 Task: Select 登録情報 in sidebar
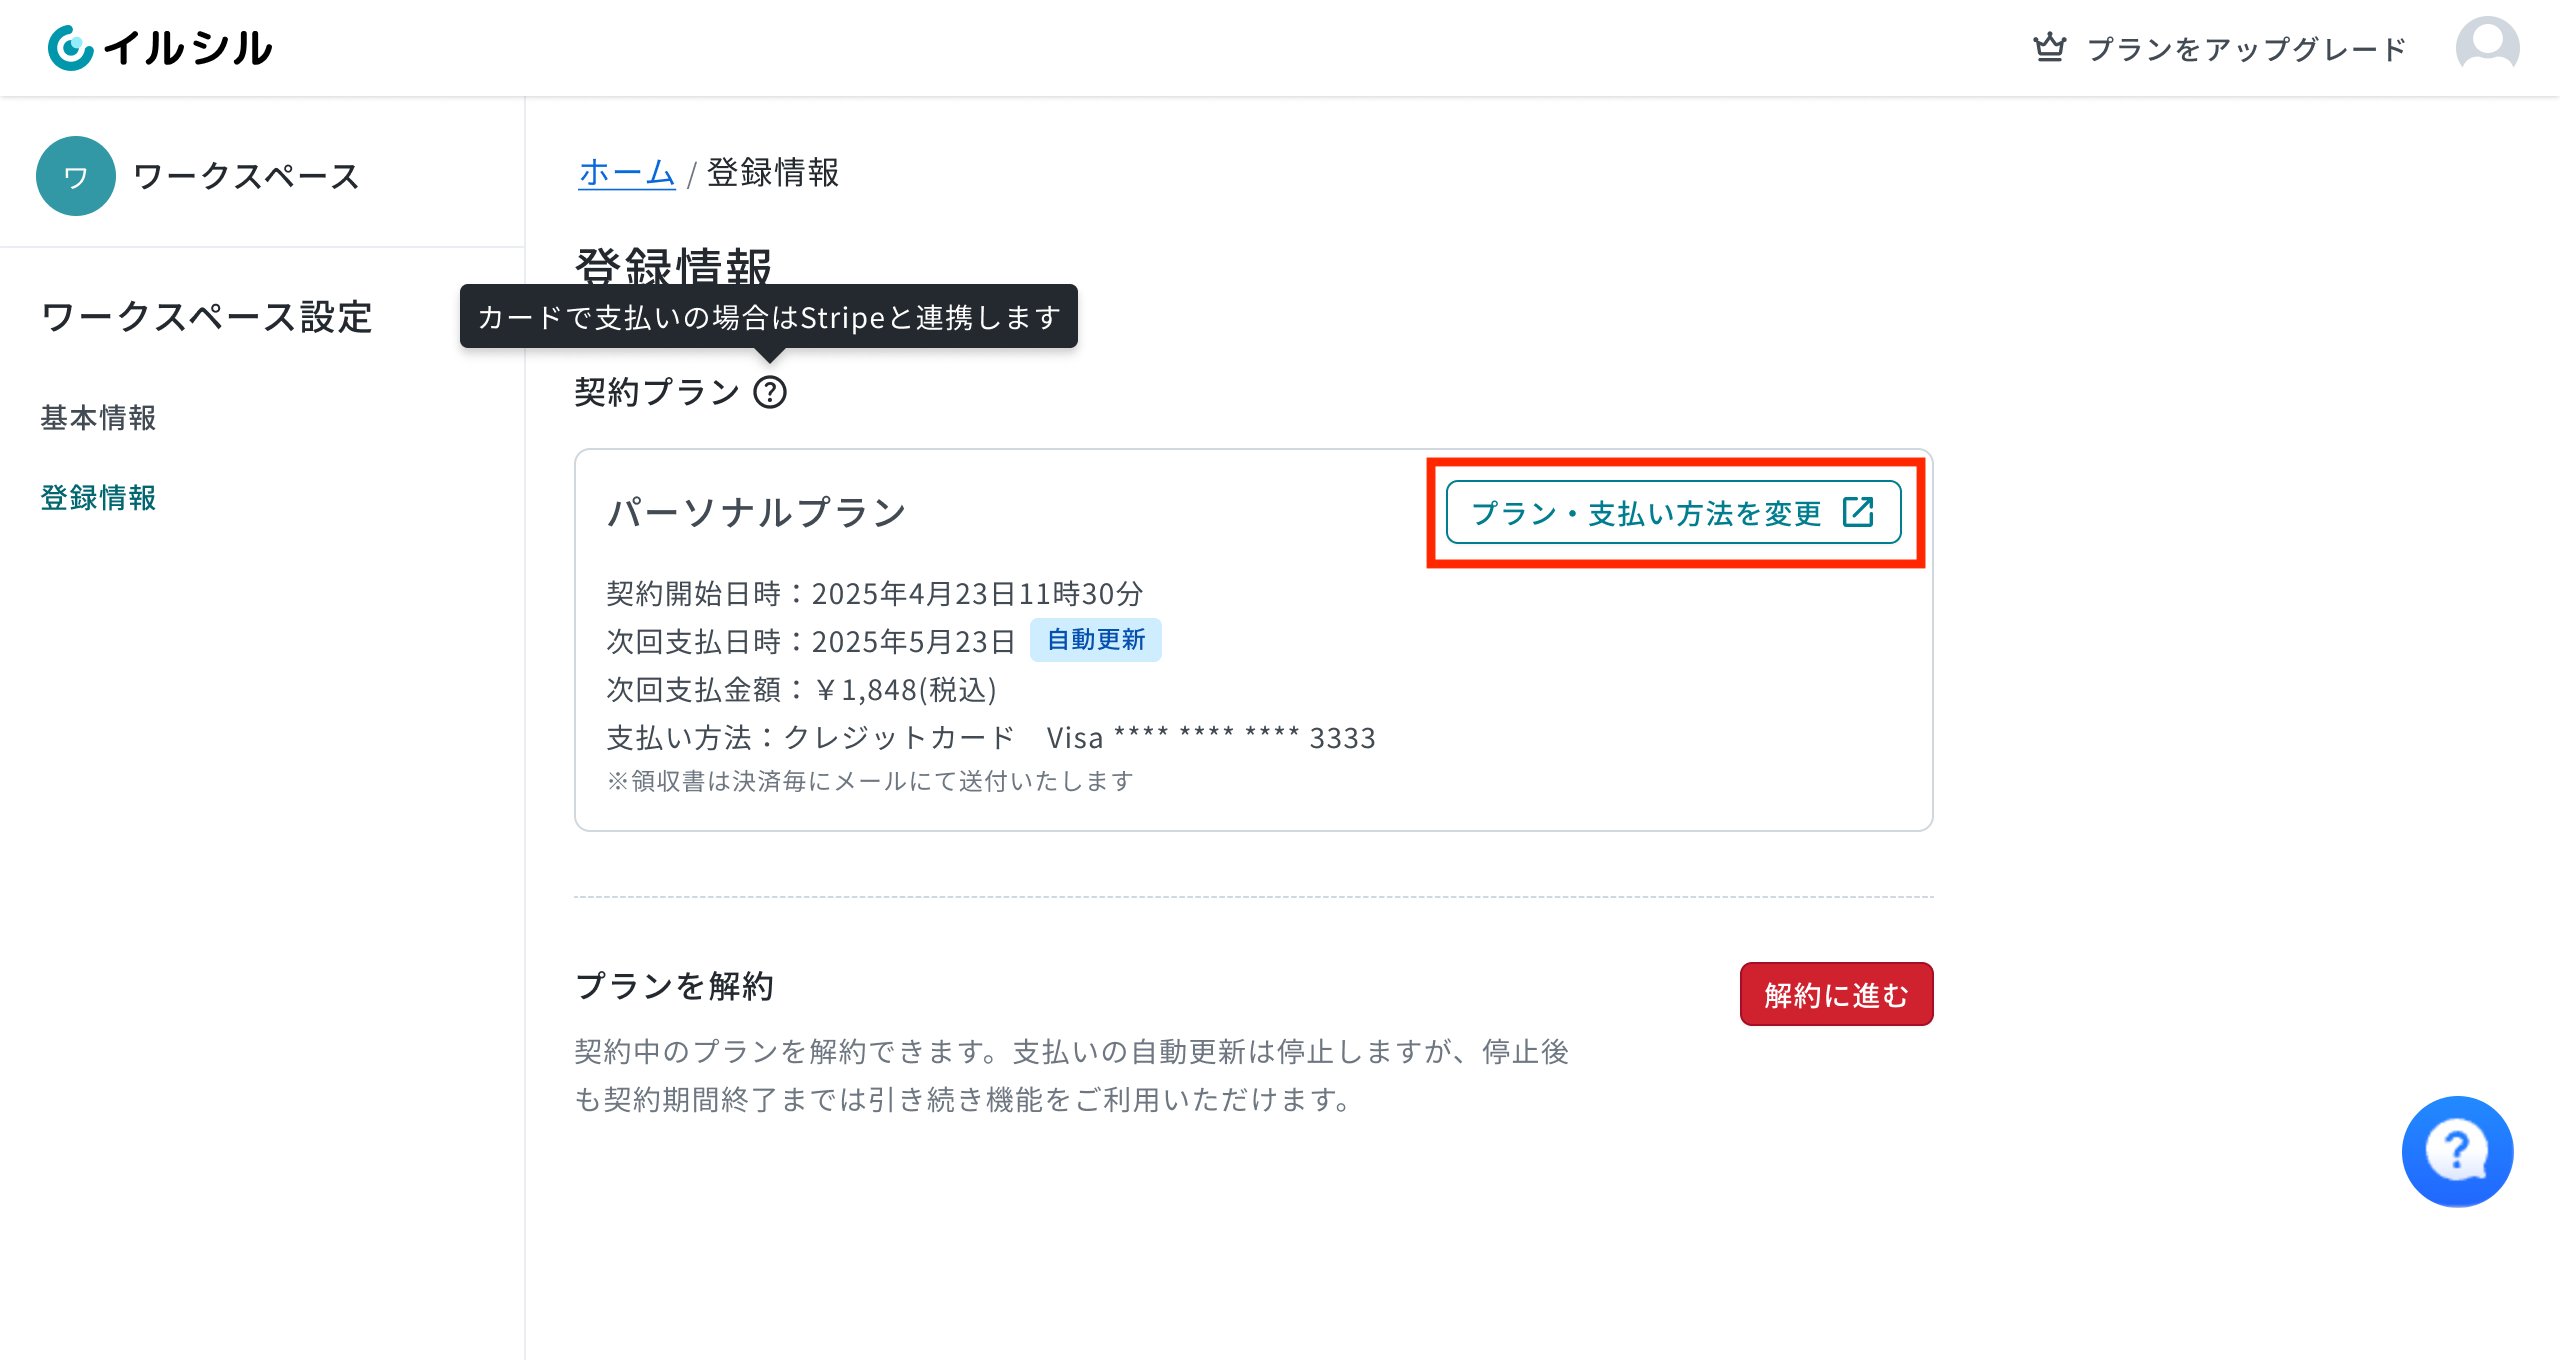pos(98,498)
